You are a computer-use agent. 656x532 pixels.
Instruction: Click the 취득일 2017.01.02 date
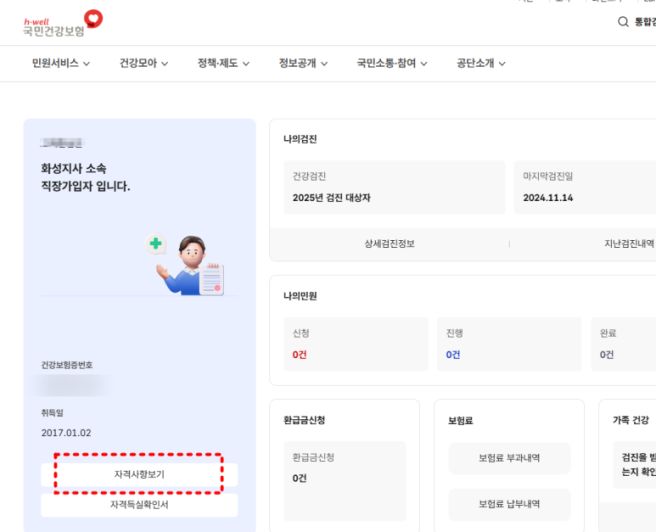66,433
